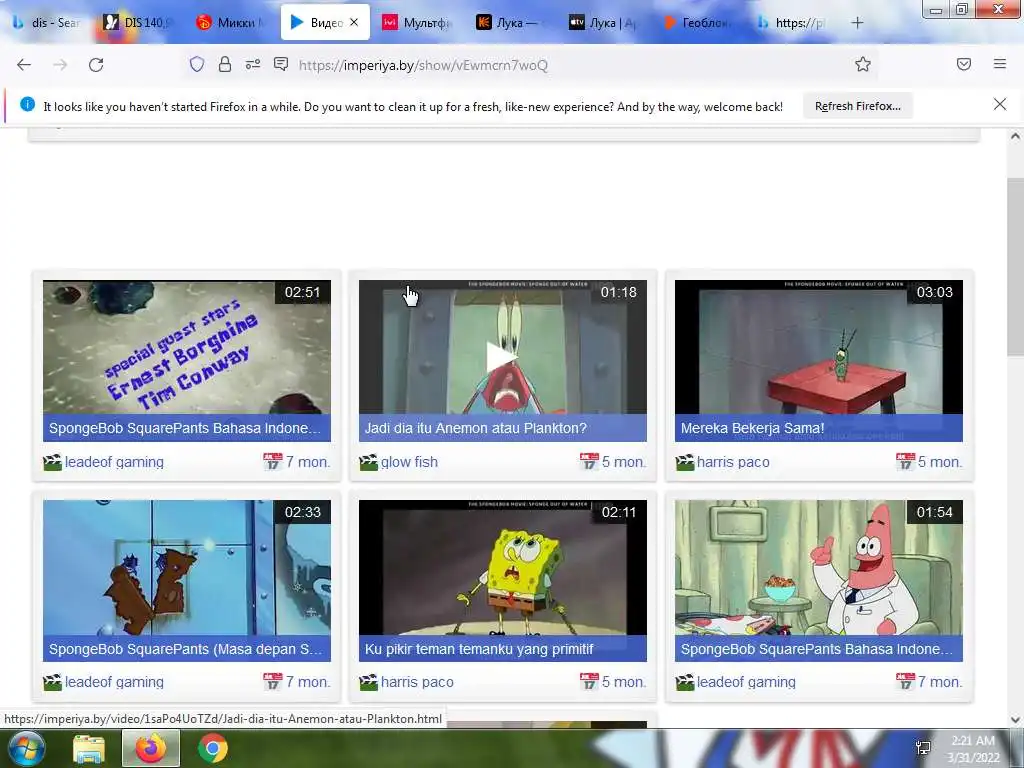
Task: Open the Save to Pocket icon
Action: [964, 64]
